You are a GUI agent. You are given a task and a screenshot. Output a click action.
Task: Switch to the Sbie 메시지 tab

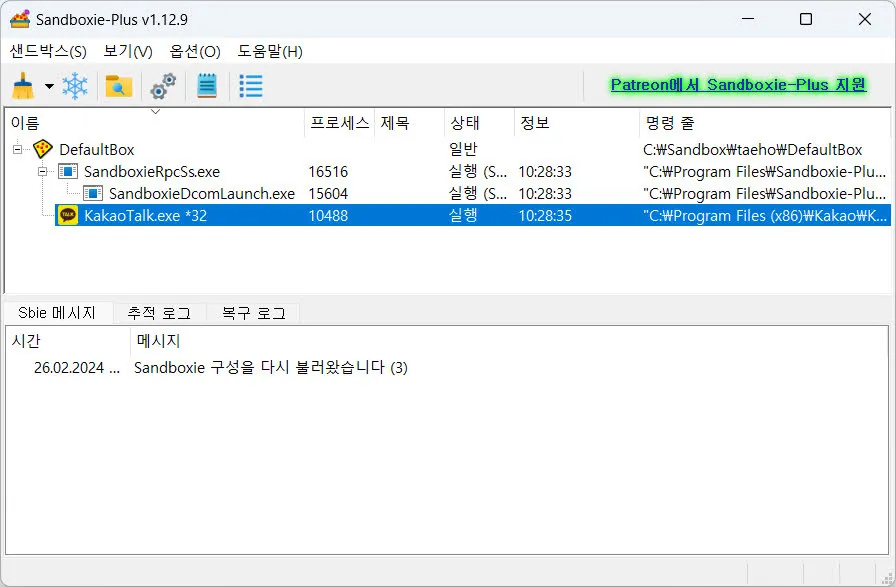point(57,313)
